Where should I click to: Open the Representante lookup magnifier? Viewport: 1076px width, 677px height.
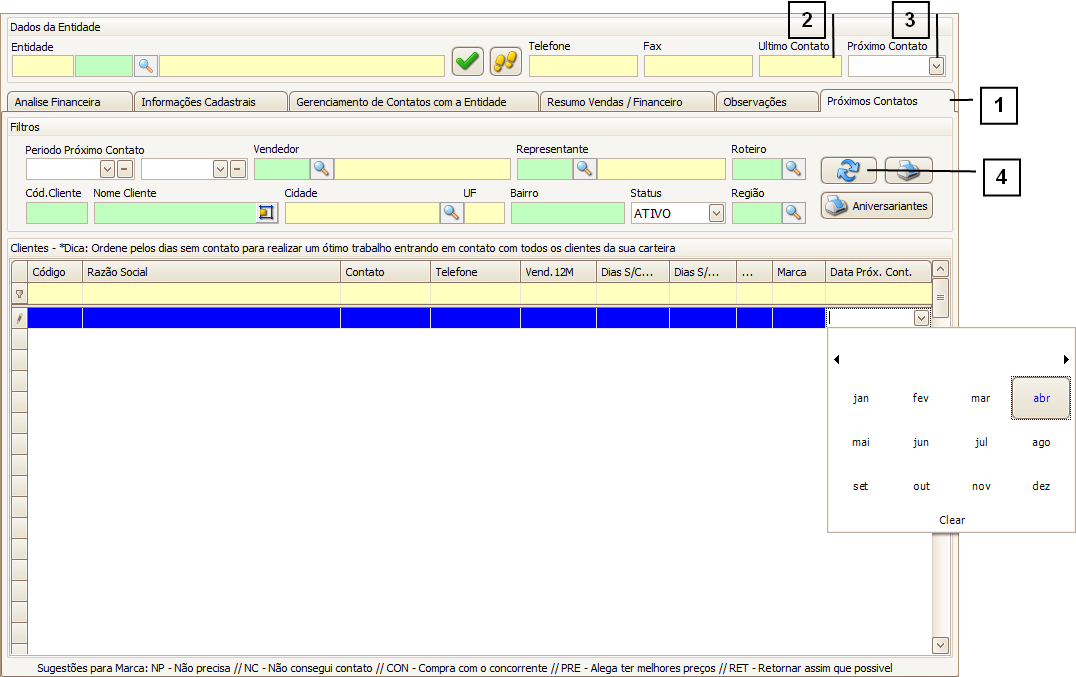pyautogui.click(x=585, y=169)
